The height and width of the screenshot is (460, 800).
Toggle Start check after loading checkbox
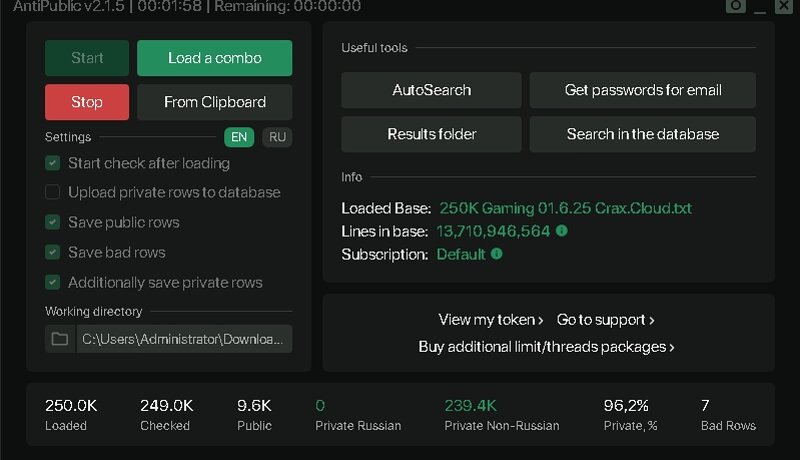52,163
